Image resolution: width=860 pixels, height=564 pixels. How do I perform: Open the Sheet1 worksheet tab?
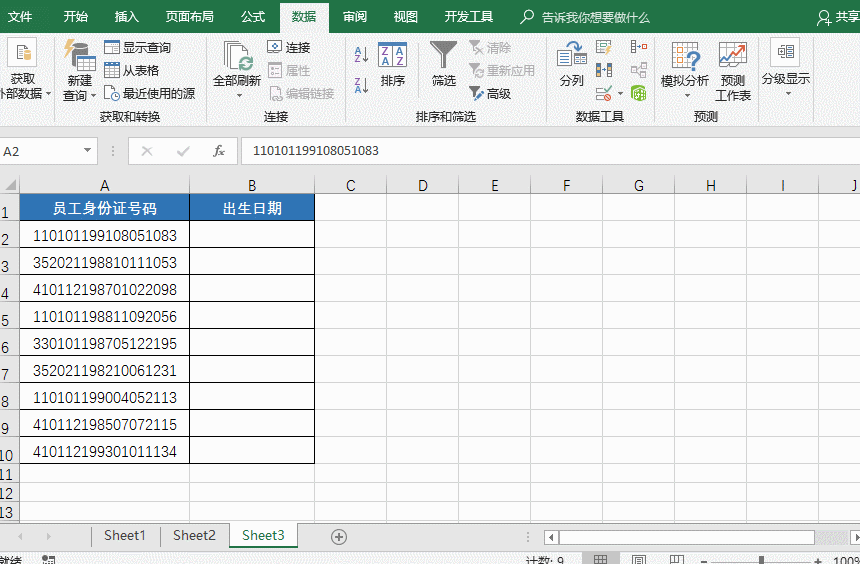(124, 536)
